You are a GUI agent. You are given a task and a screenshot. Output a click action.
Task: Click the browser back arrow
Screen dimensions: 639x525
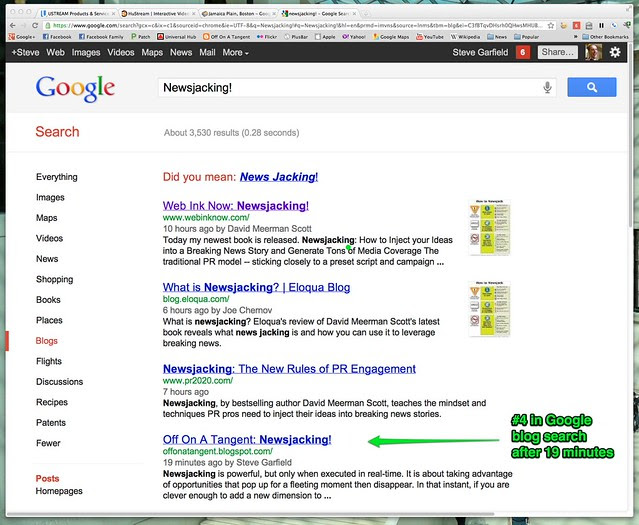(x=12, y=25)
